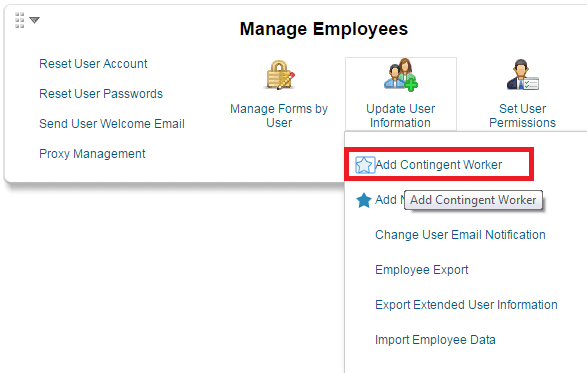Choose Change User Email Notification

coord(460,235)
